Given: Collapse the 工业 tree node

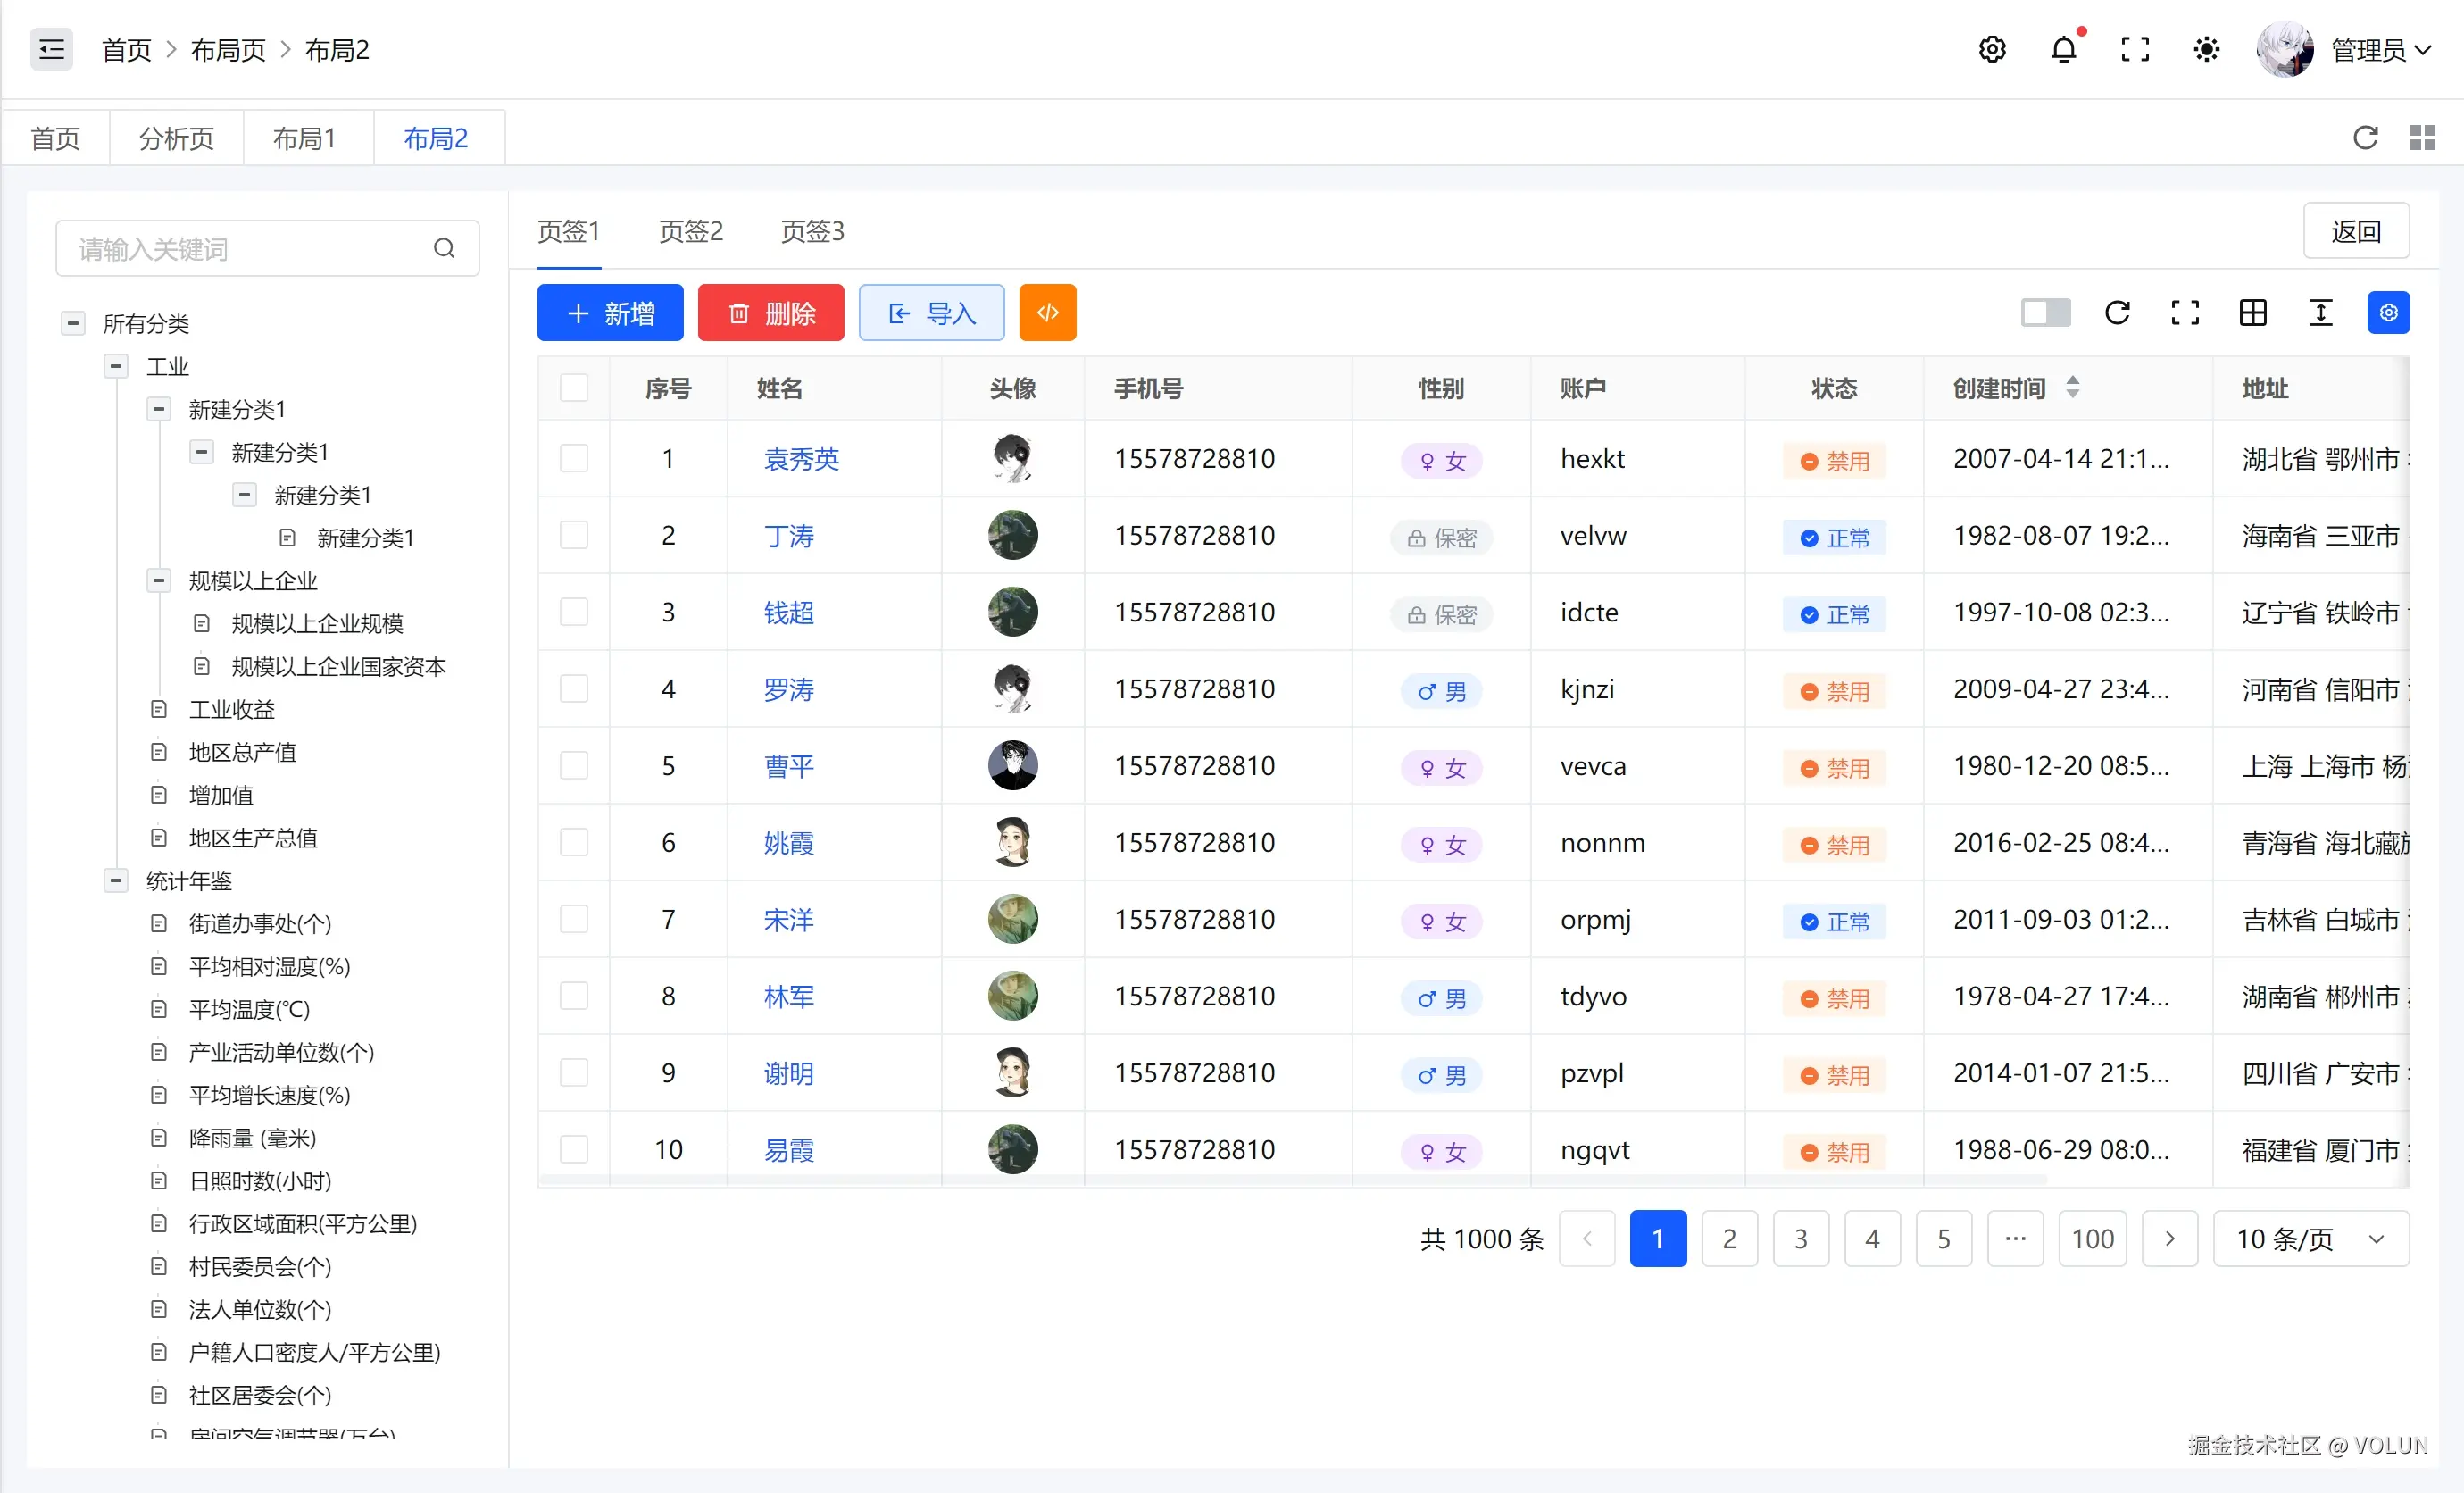Looking at the screenshot, I should [x=116, y=366].
